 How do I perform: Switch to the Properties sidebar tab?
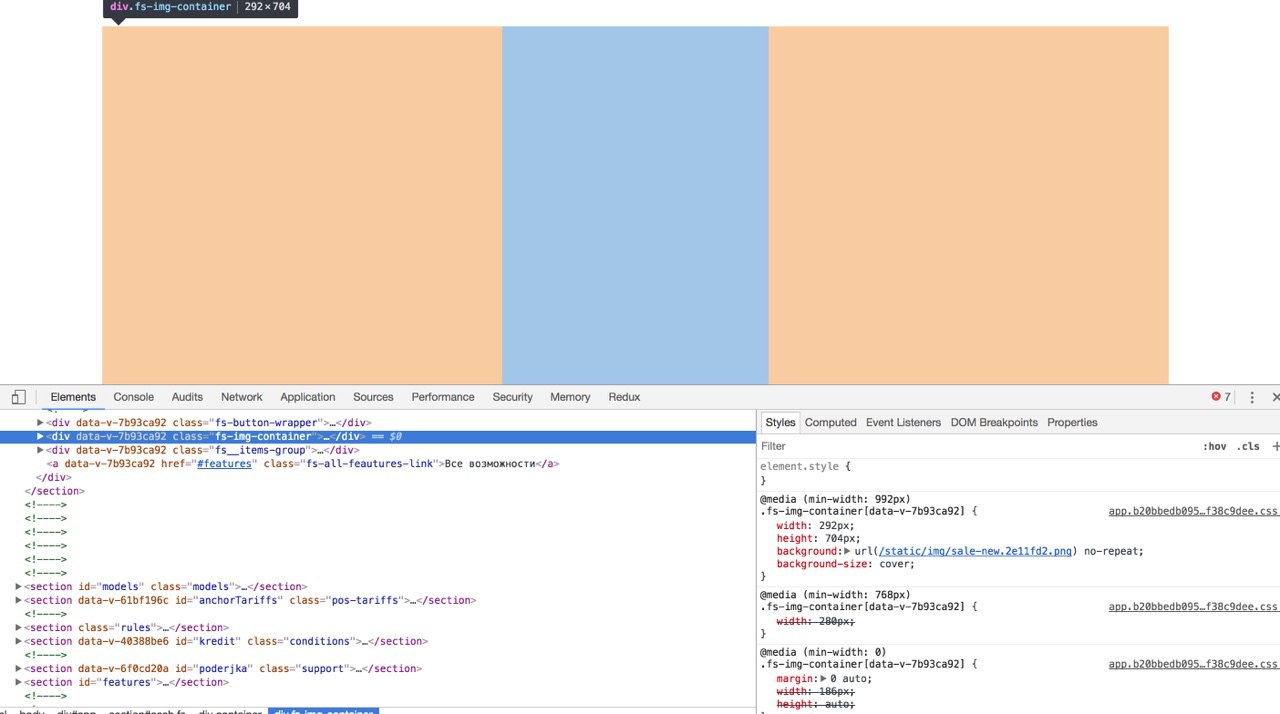(1072, 423)
